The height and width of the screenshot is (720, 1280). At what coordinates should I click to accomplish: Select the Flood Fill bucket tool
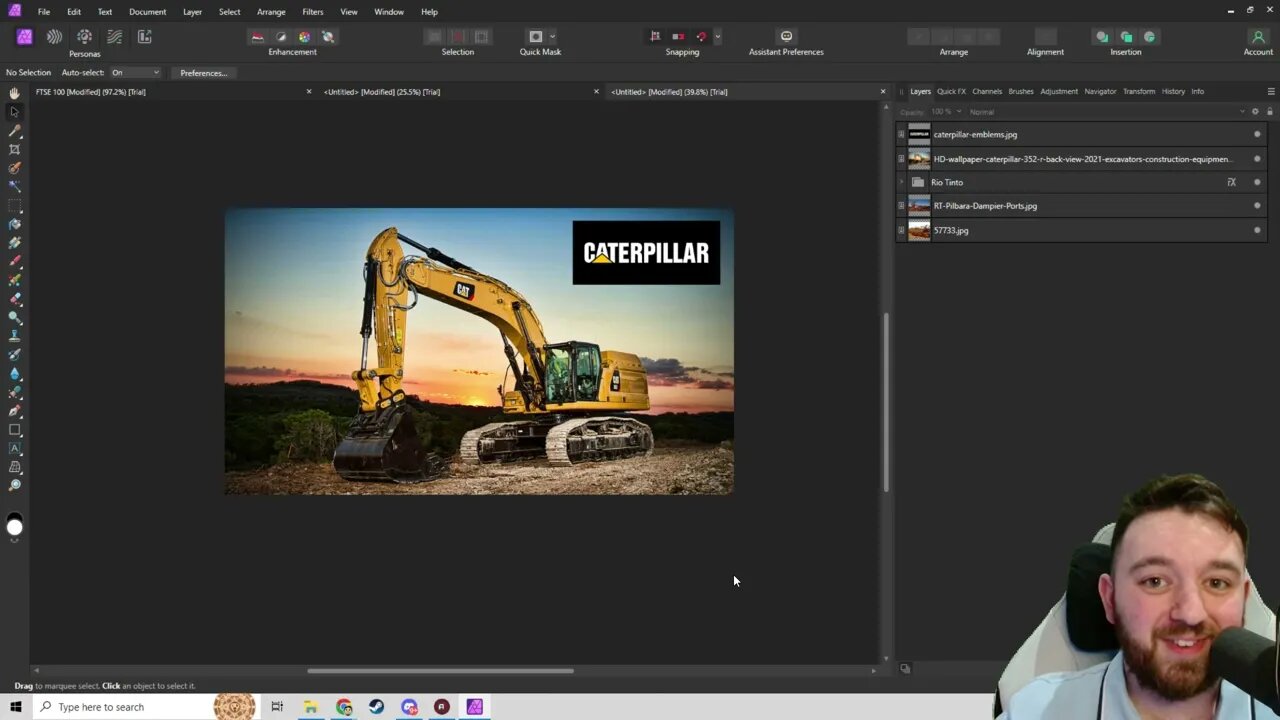click(14, 224)
